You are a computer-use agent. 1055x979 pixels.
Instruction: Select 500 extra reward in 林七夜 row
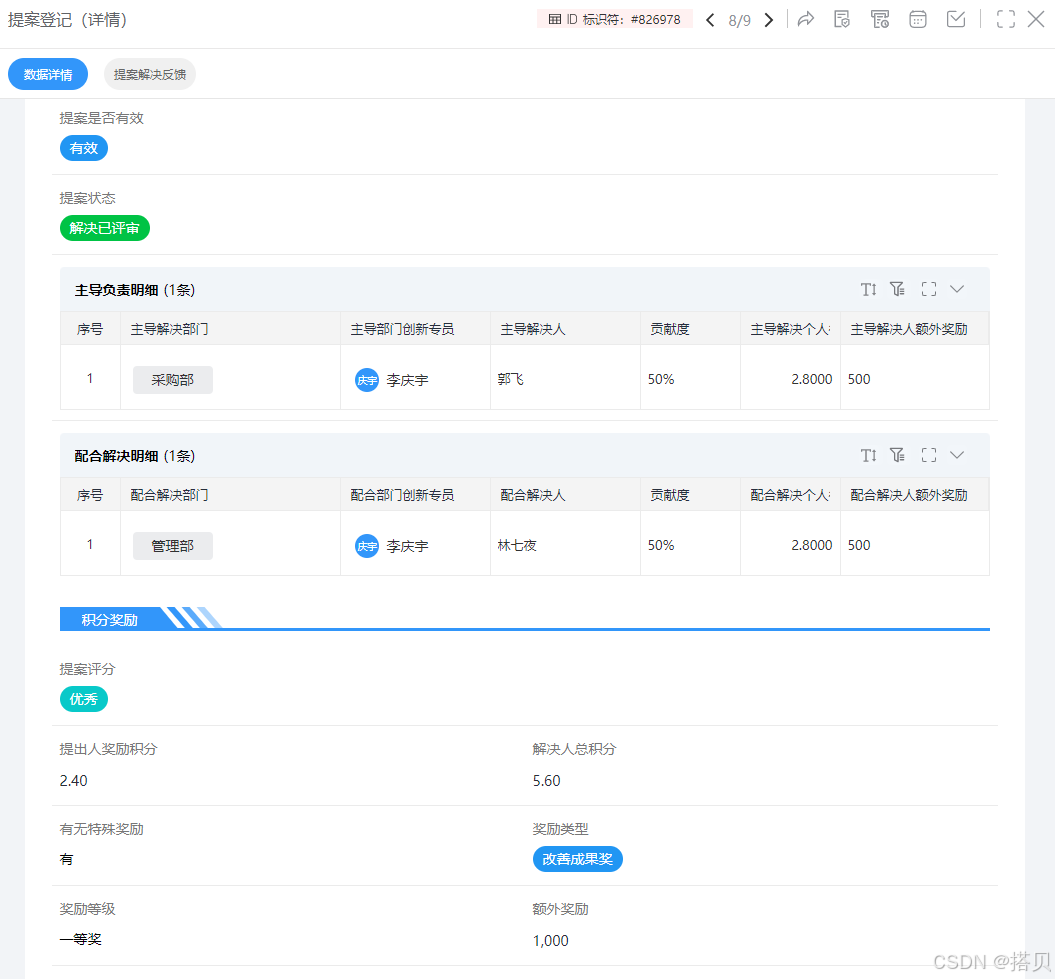[x=914, y=545]
